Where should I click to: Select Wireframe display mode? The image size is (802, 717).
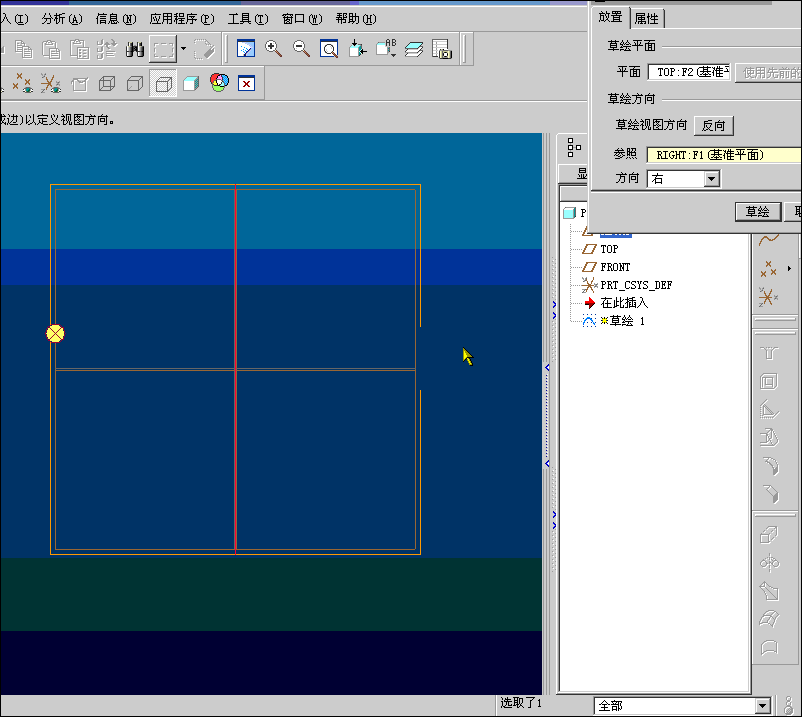point(107,84)
